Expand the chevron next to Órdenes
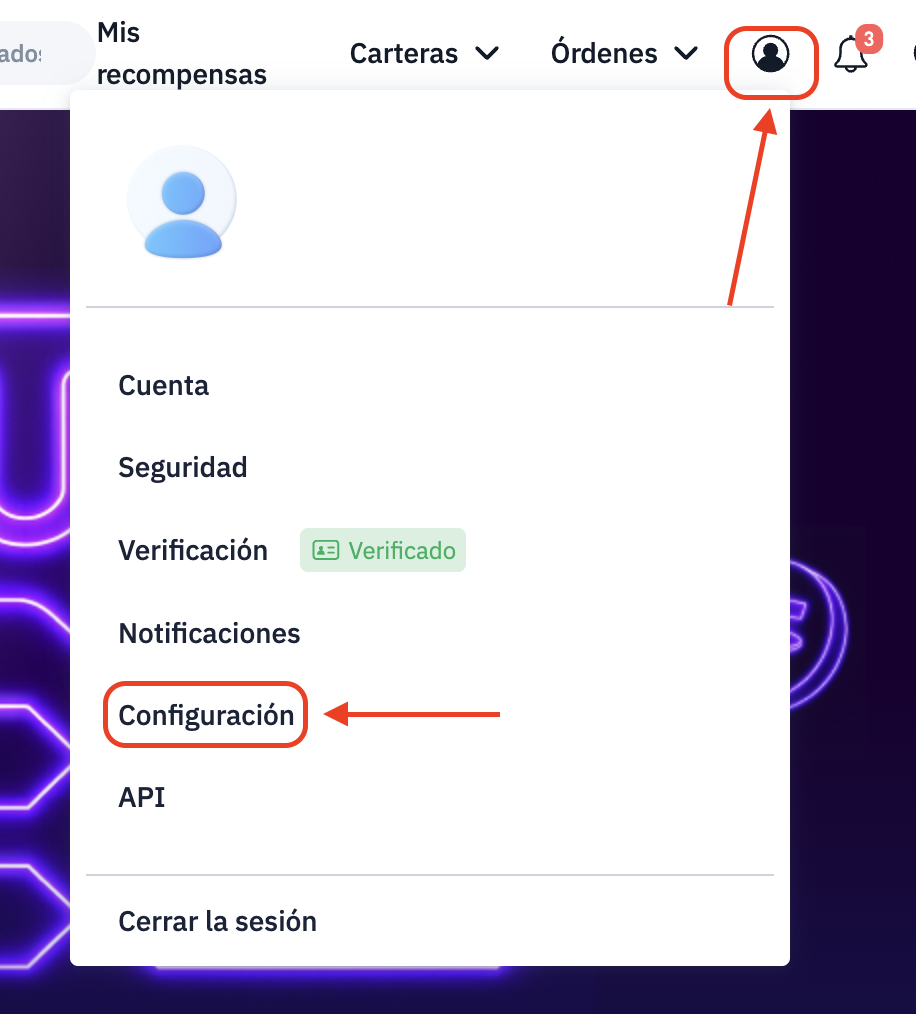 pos(686,53)
